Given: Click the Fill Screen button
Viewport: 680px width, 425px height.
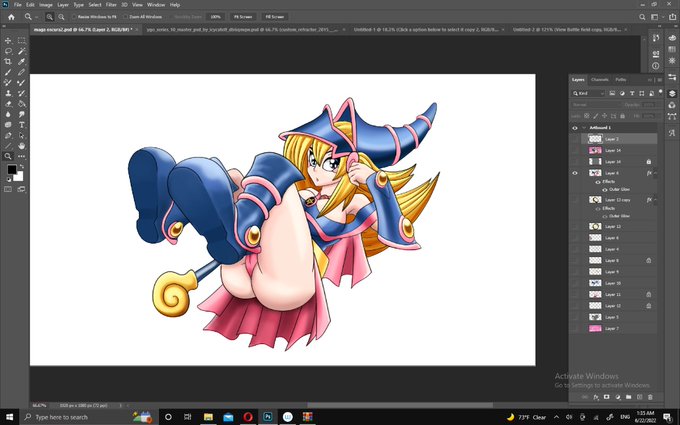Looking at the screenshot, I should [x=275, y=17].
